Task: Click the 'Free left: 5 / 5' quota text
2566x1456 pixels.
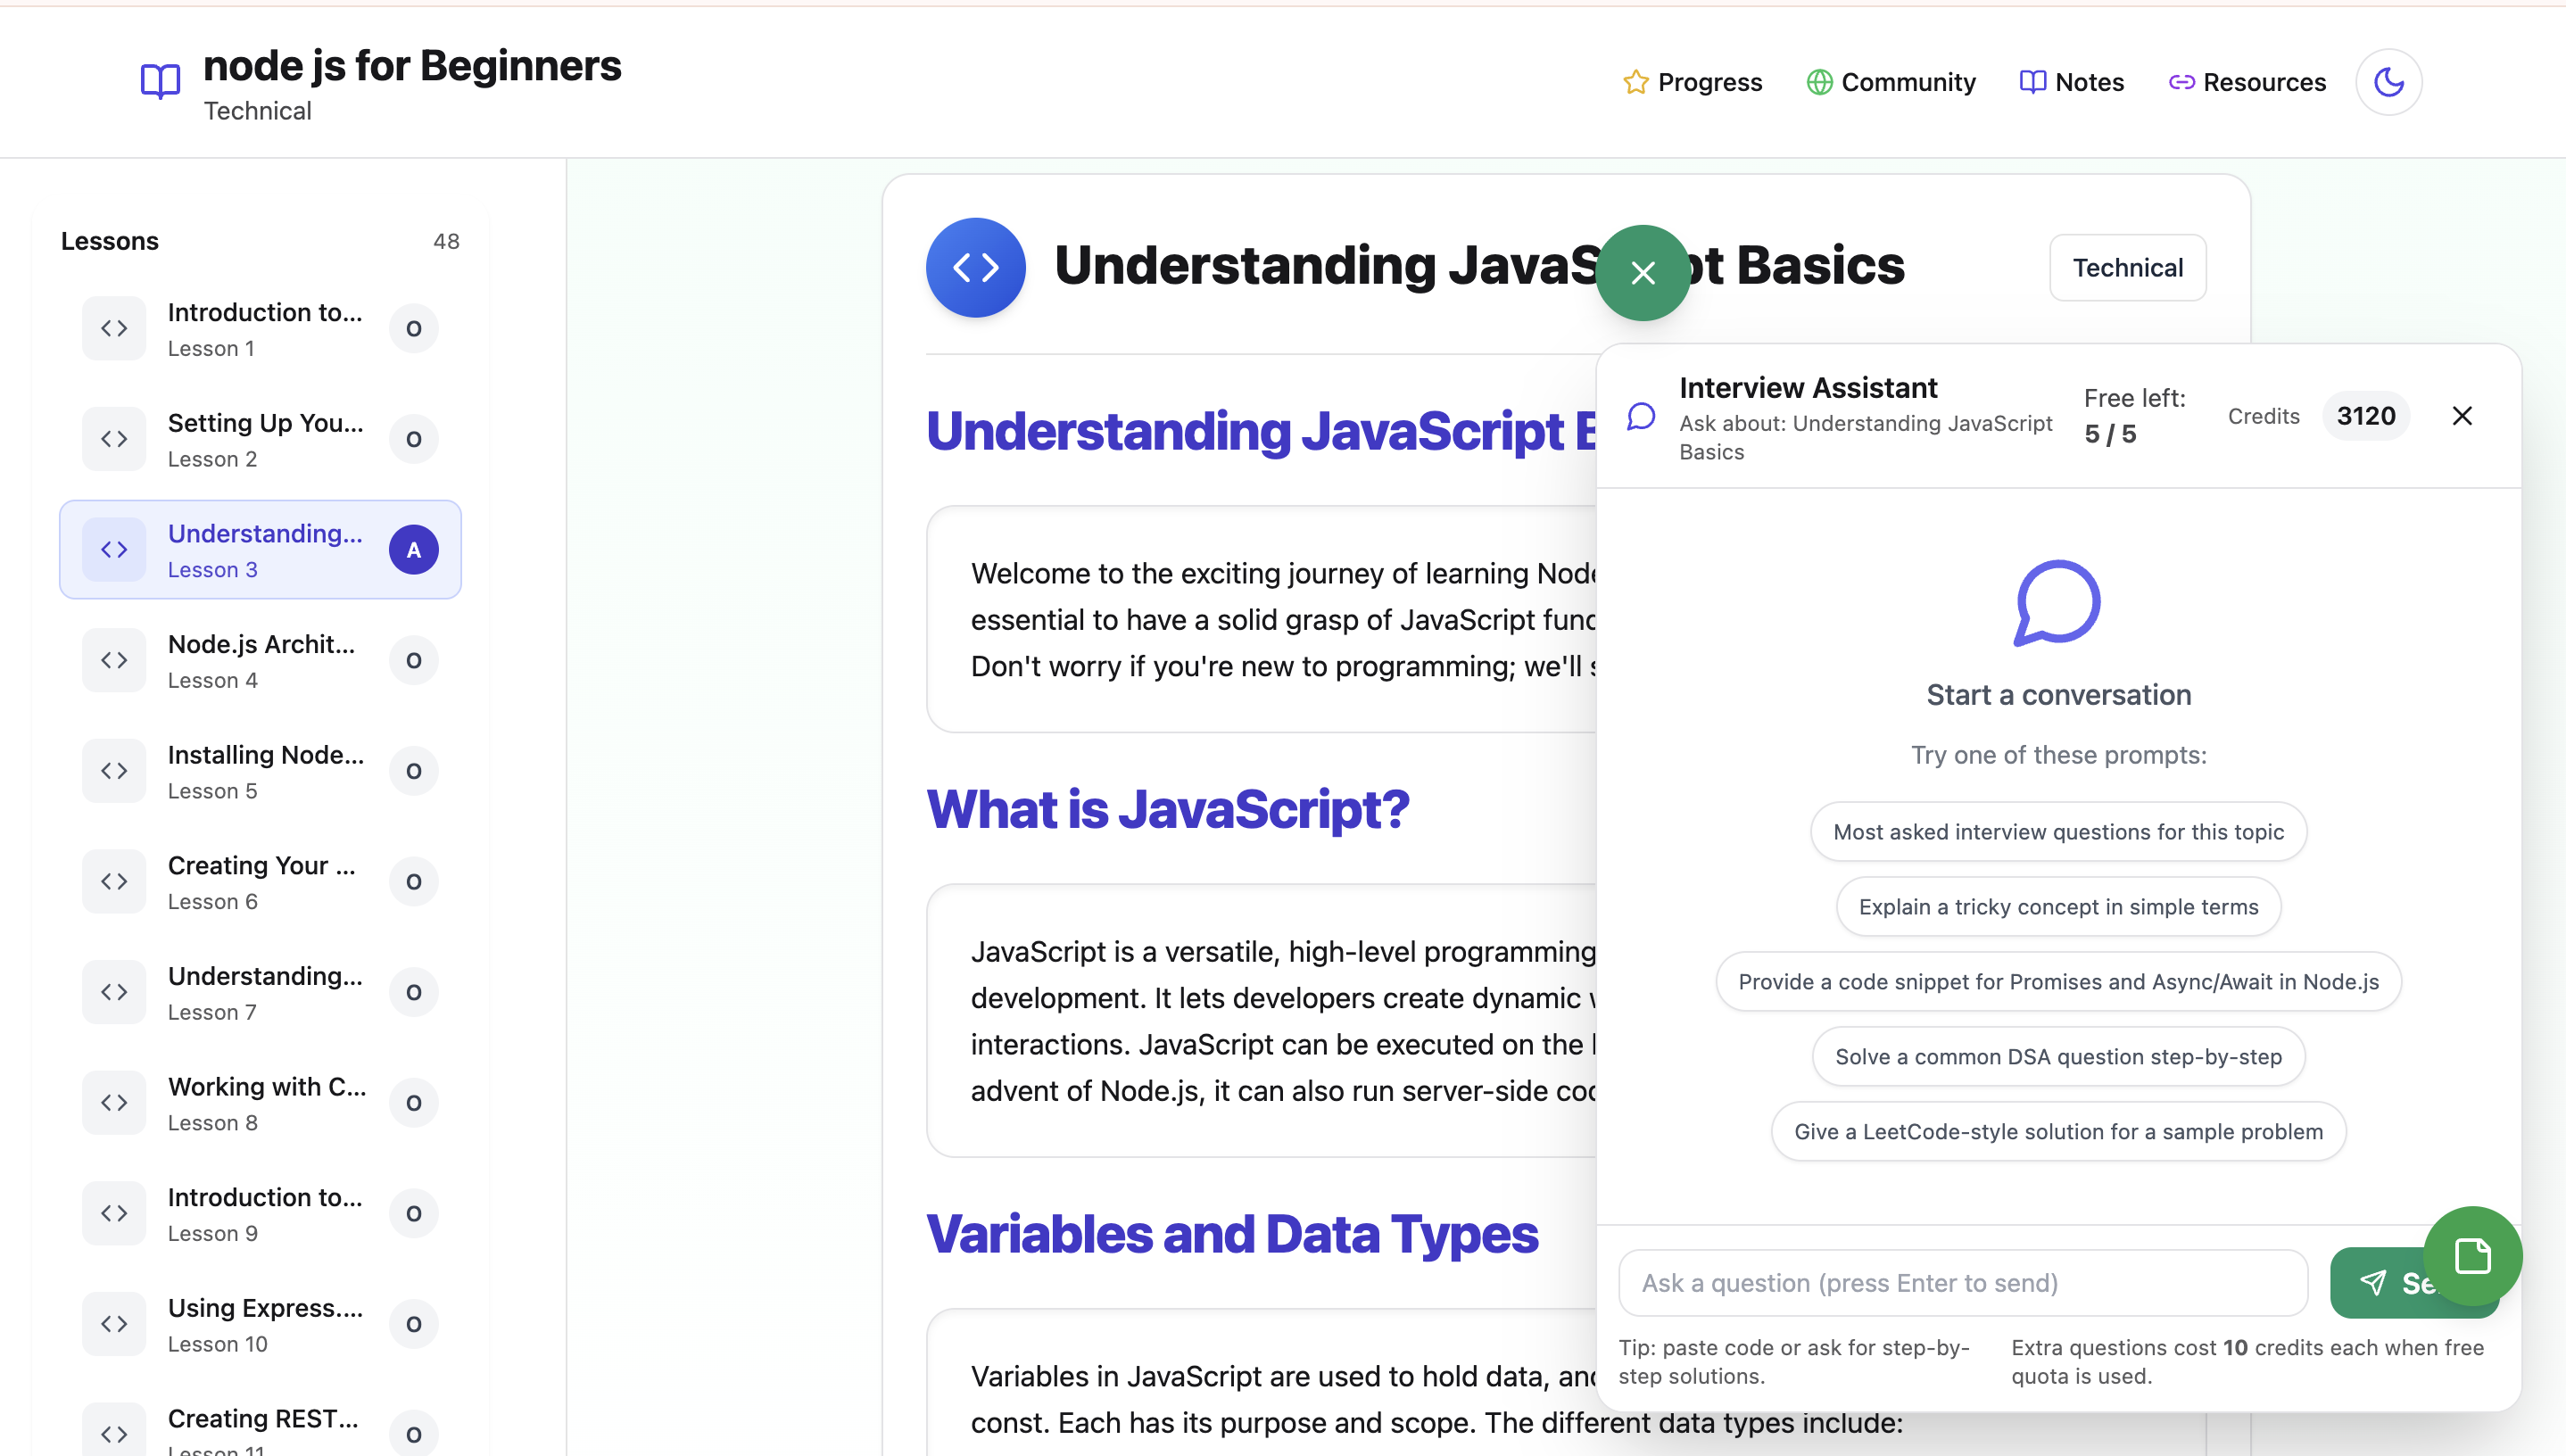Action: [2134, 416]
